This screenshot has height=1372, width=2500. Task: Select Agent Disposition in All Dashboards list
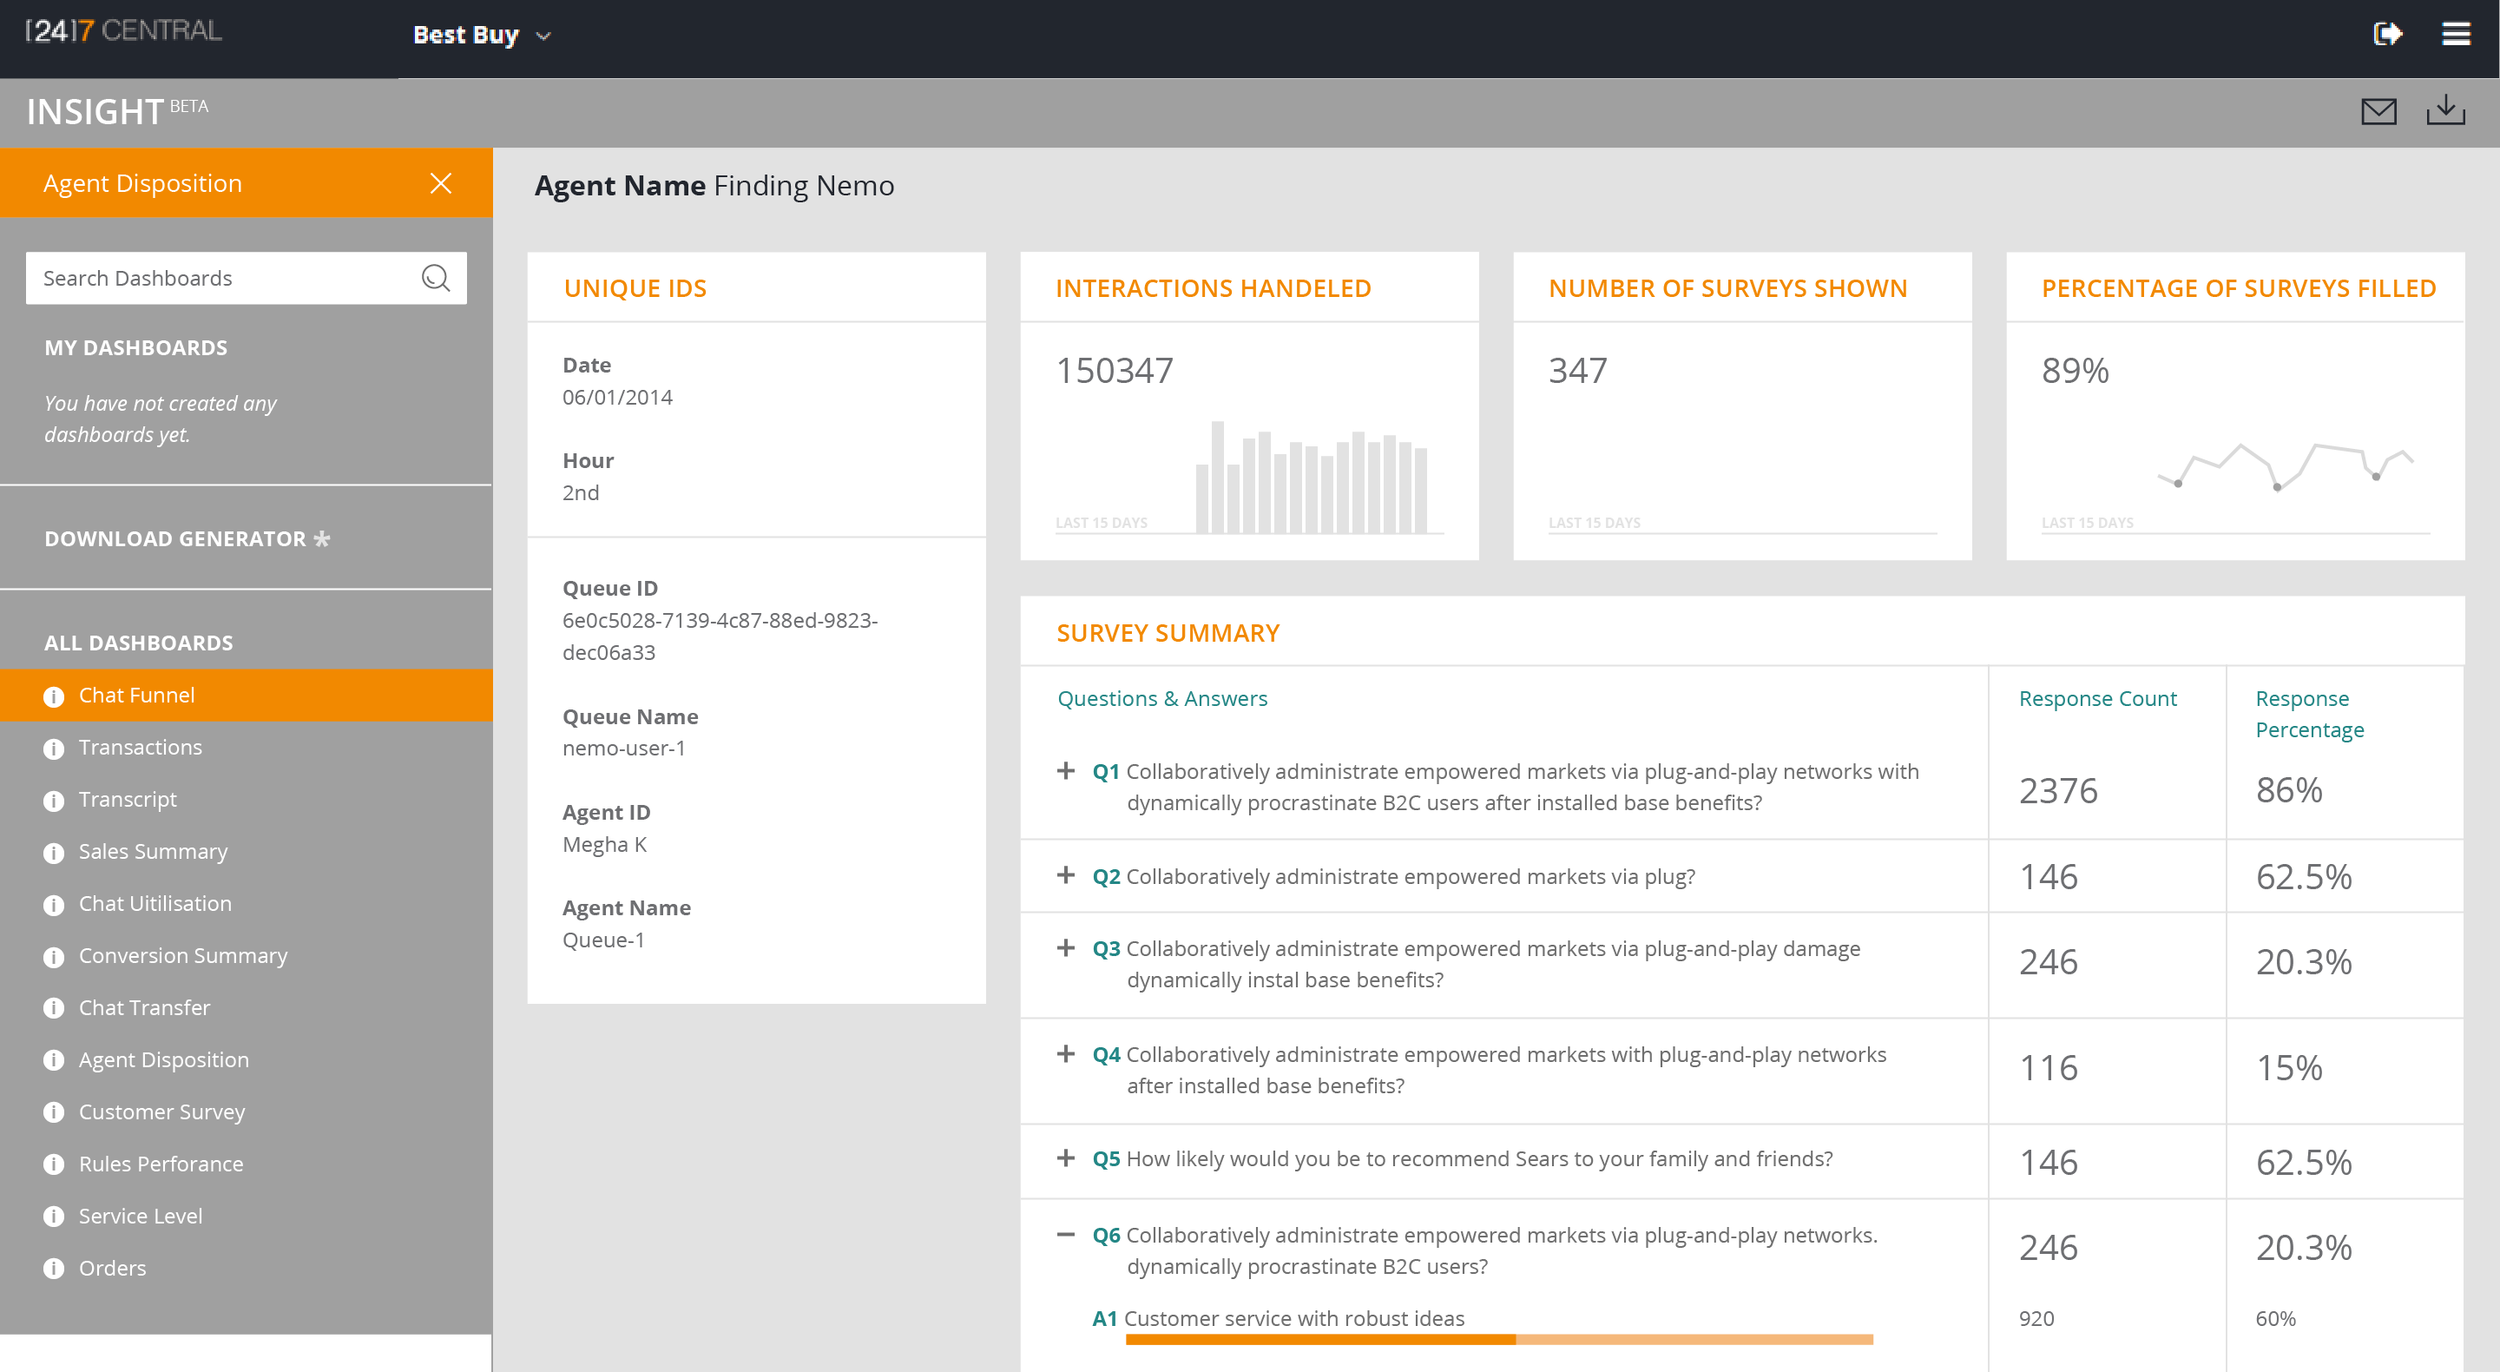click(164, 1059)
